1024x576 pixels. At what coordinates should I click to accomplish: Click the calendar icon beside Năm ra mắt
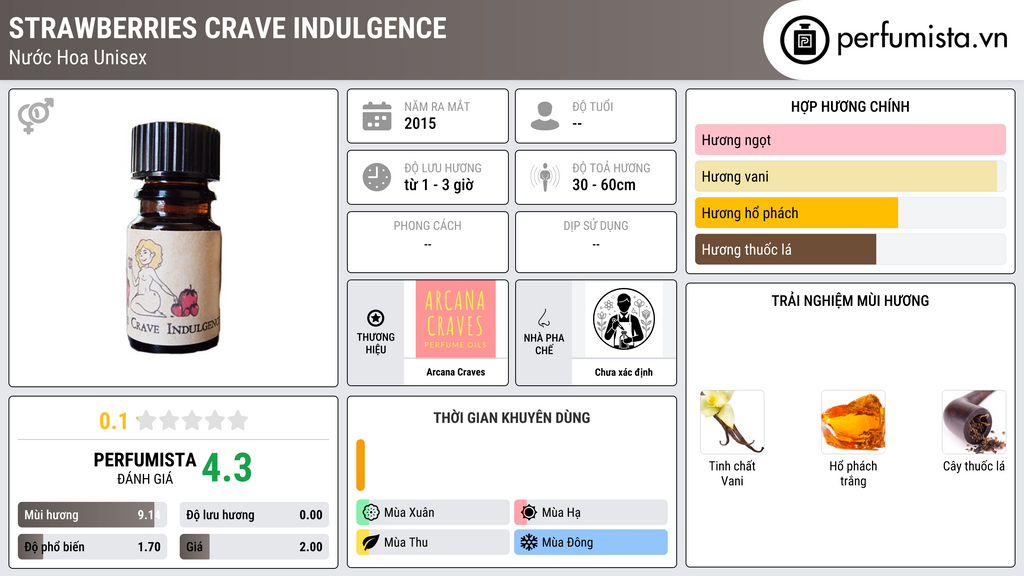tap(377, 116)
